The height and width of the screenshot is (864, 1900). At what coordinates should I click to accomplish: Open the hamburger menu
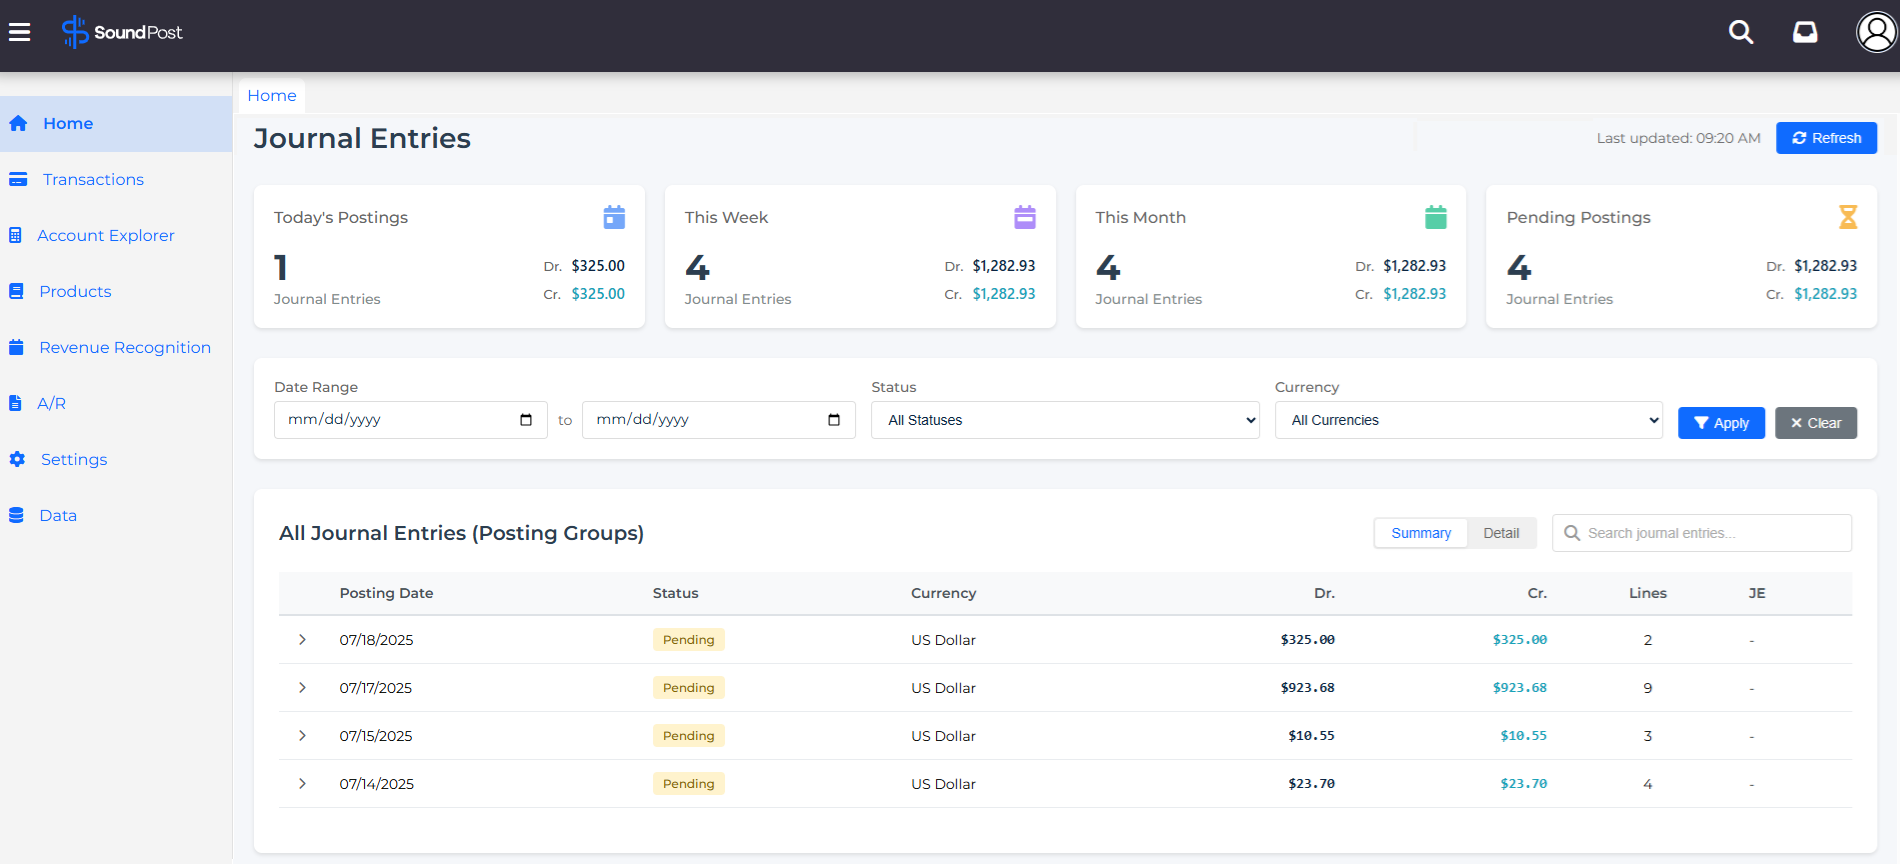click(x=20, y=32)
